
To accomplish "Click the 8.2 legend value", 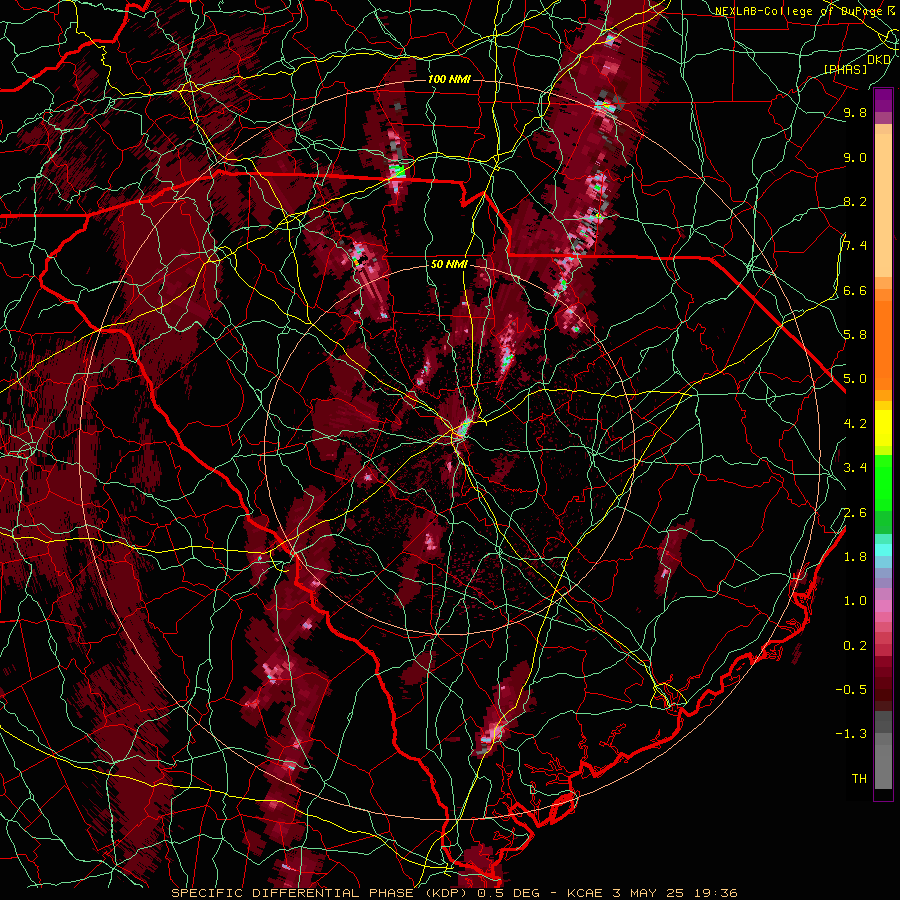I will coord(855,201).
